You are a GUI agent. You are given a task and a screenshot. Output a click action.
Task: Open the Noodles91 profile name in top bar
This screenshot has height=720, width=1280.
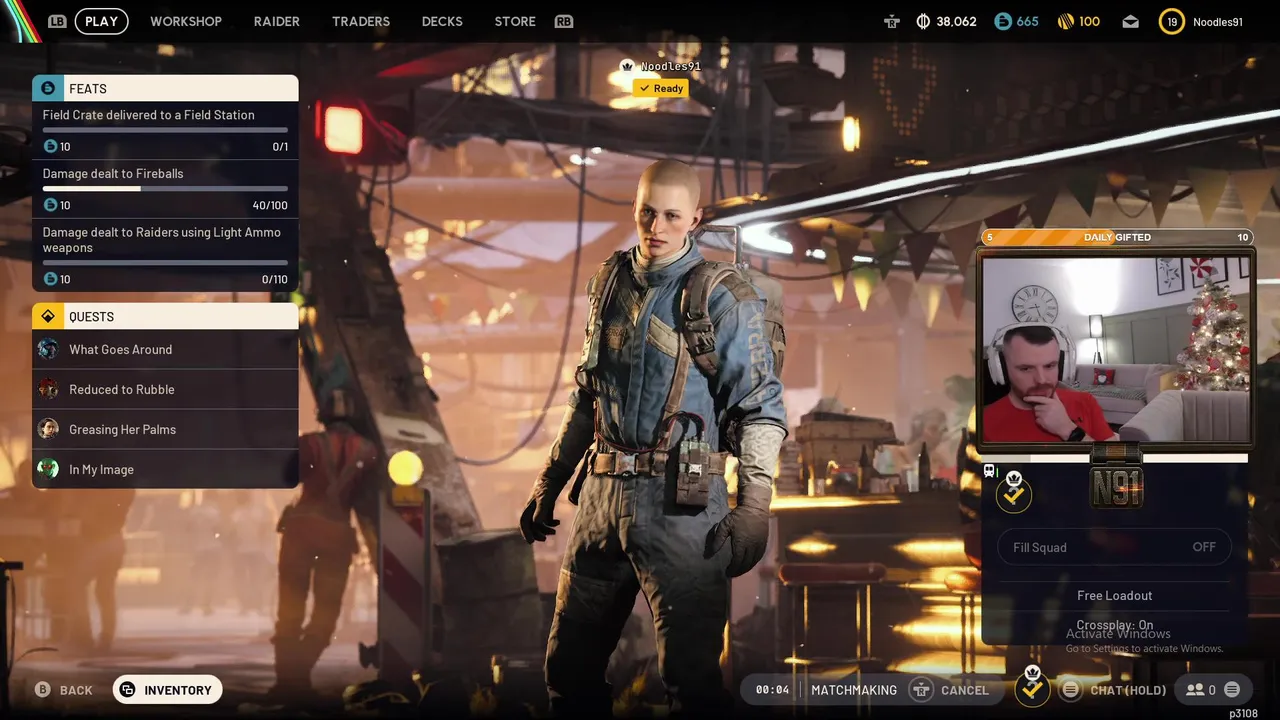[1218, 21]
